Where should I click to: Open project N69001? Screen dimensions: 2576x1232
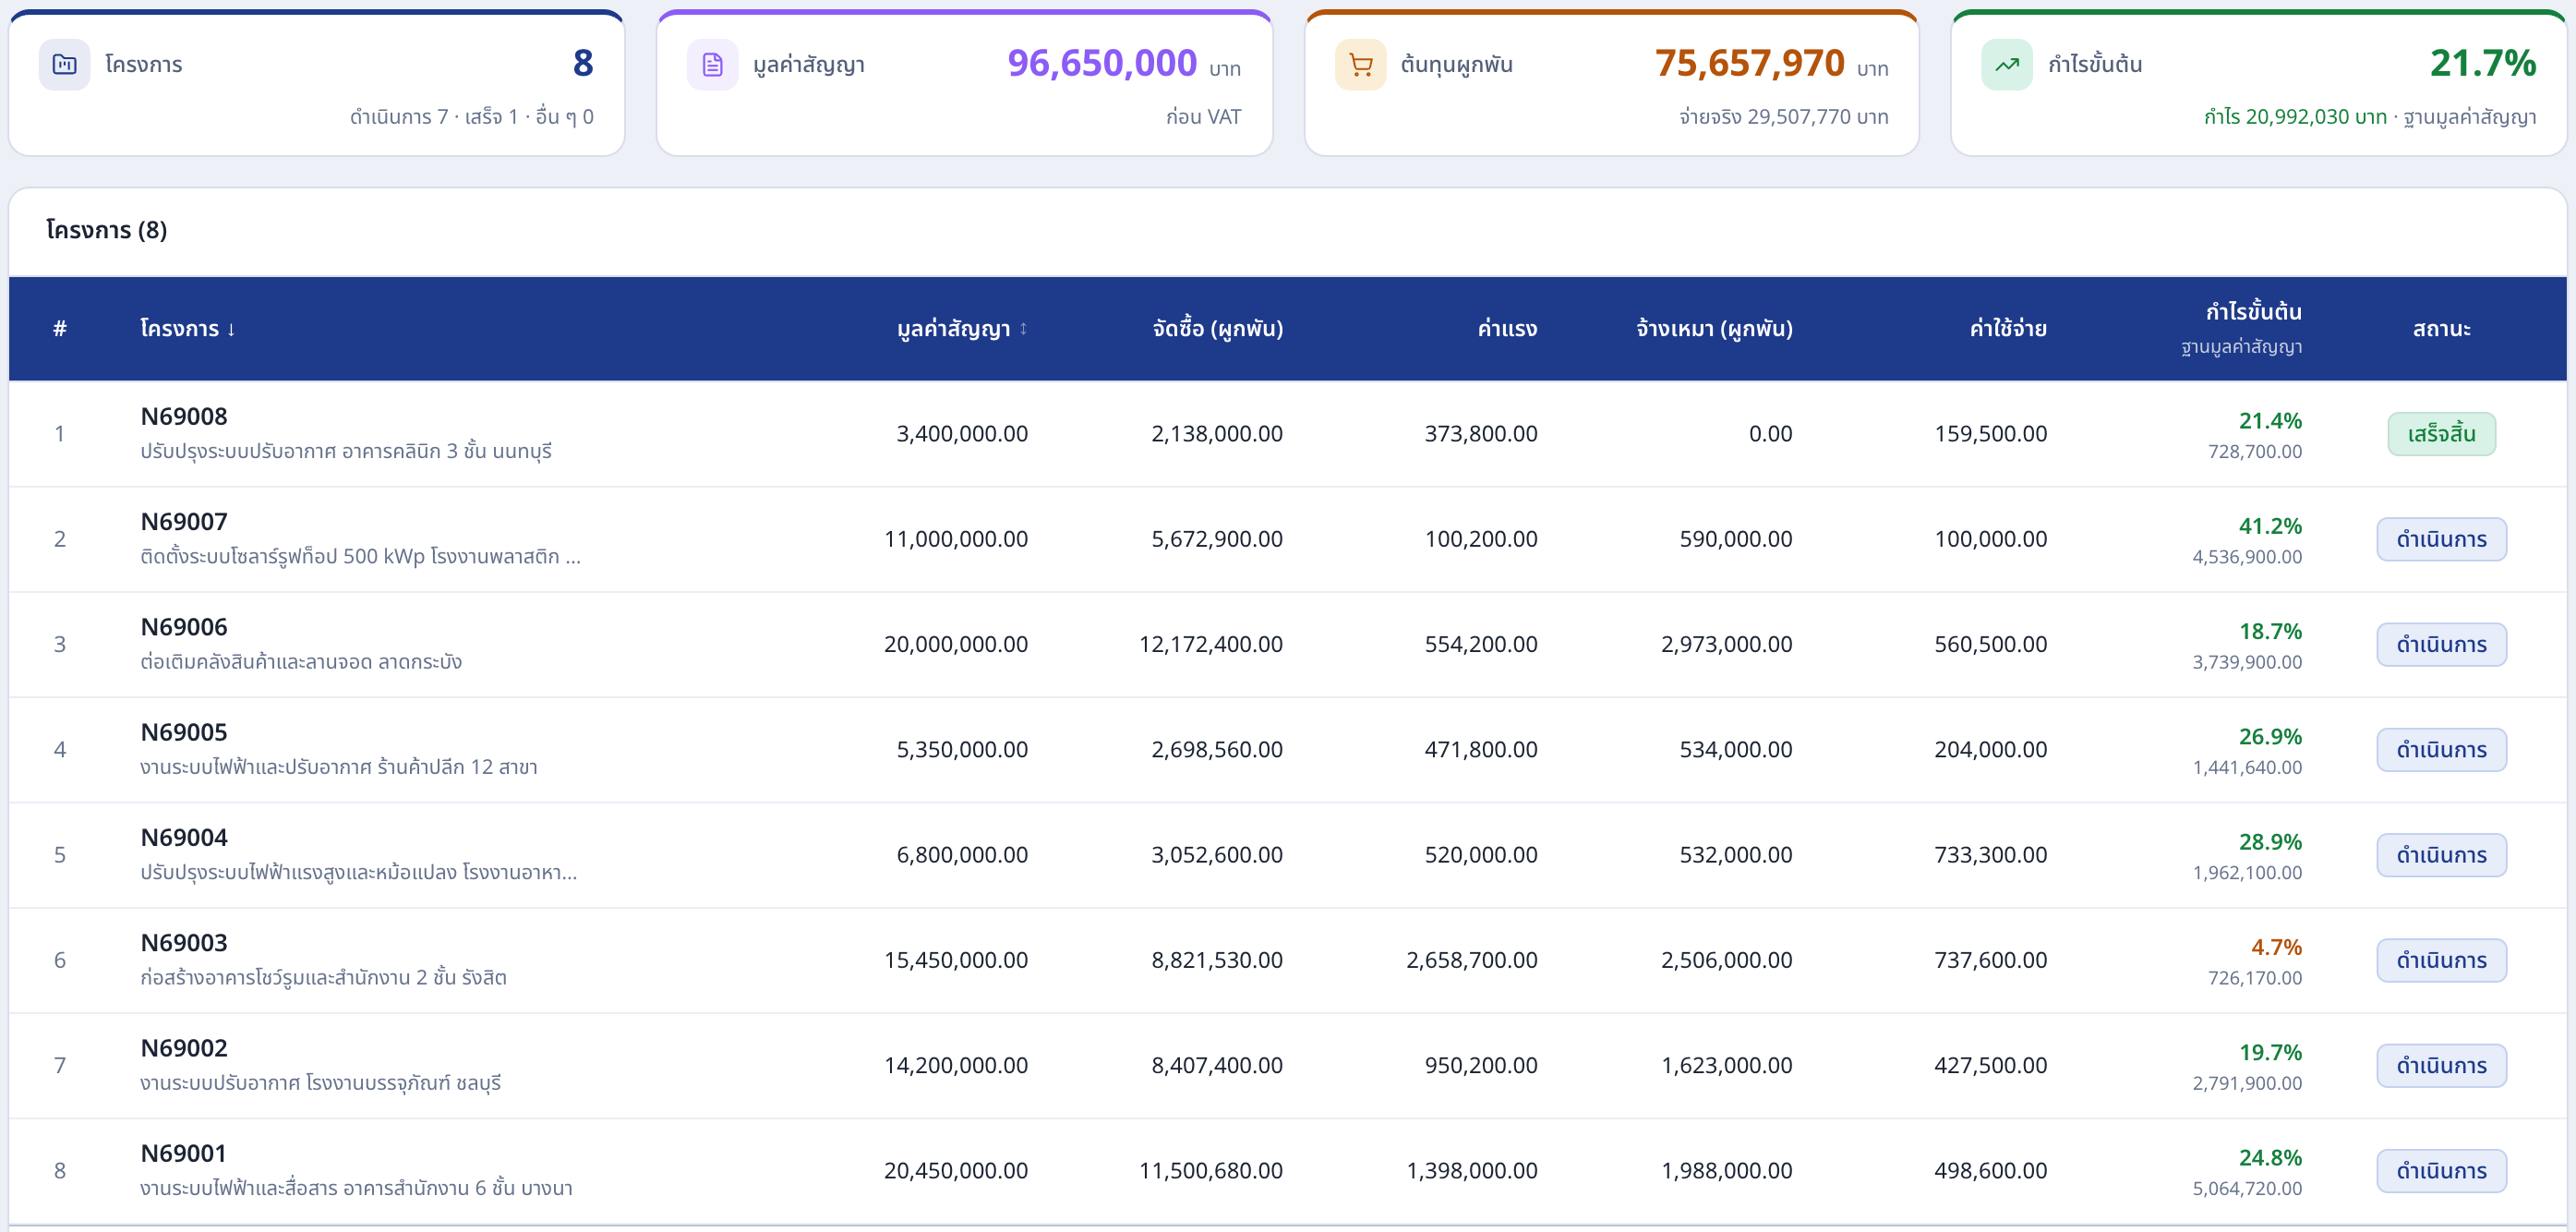tap(184, 1153)
